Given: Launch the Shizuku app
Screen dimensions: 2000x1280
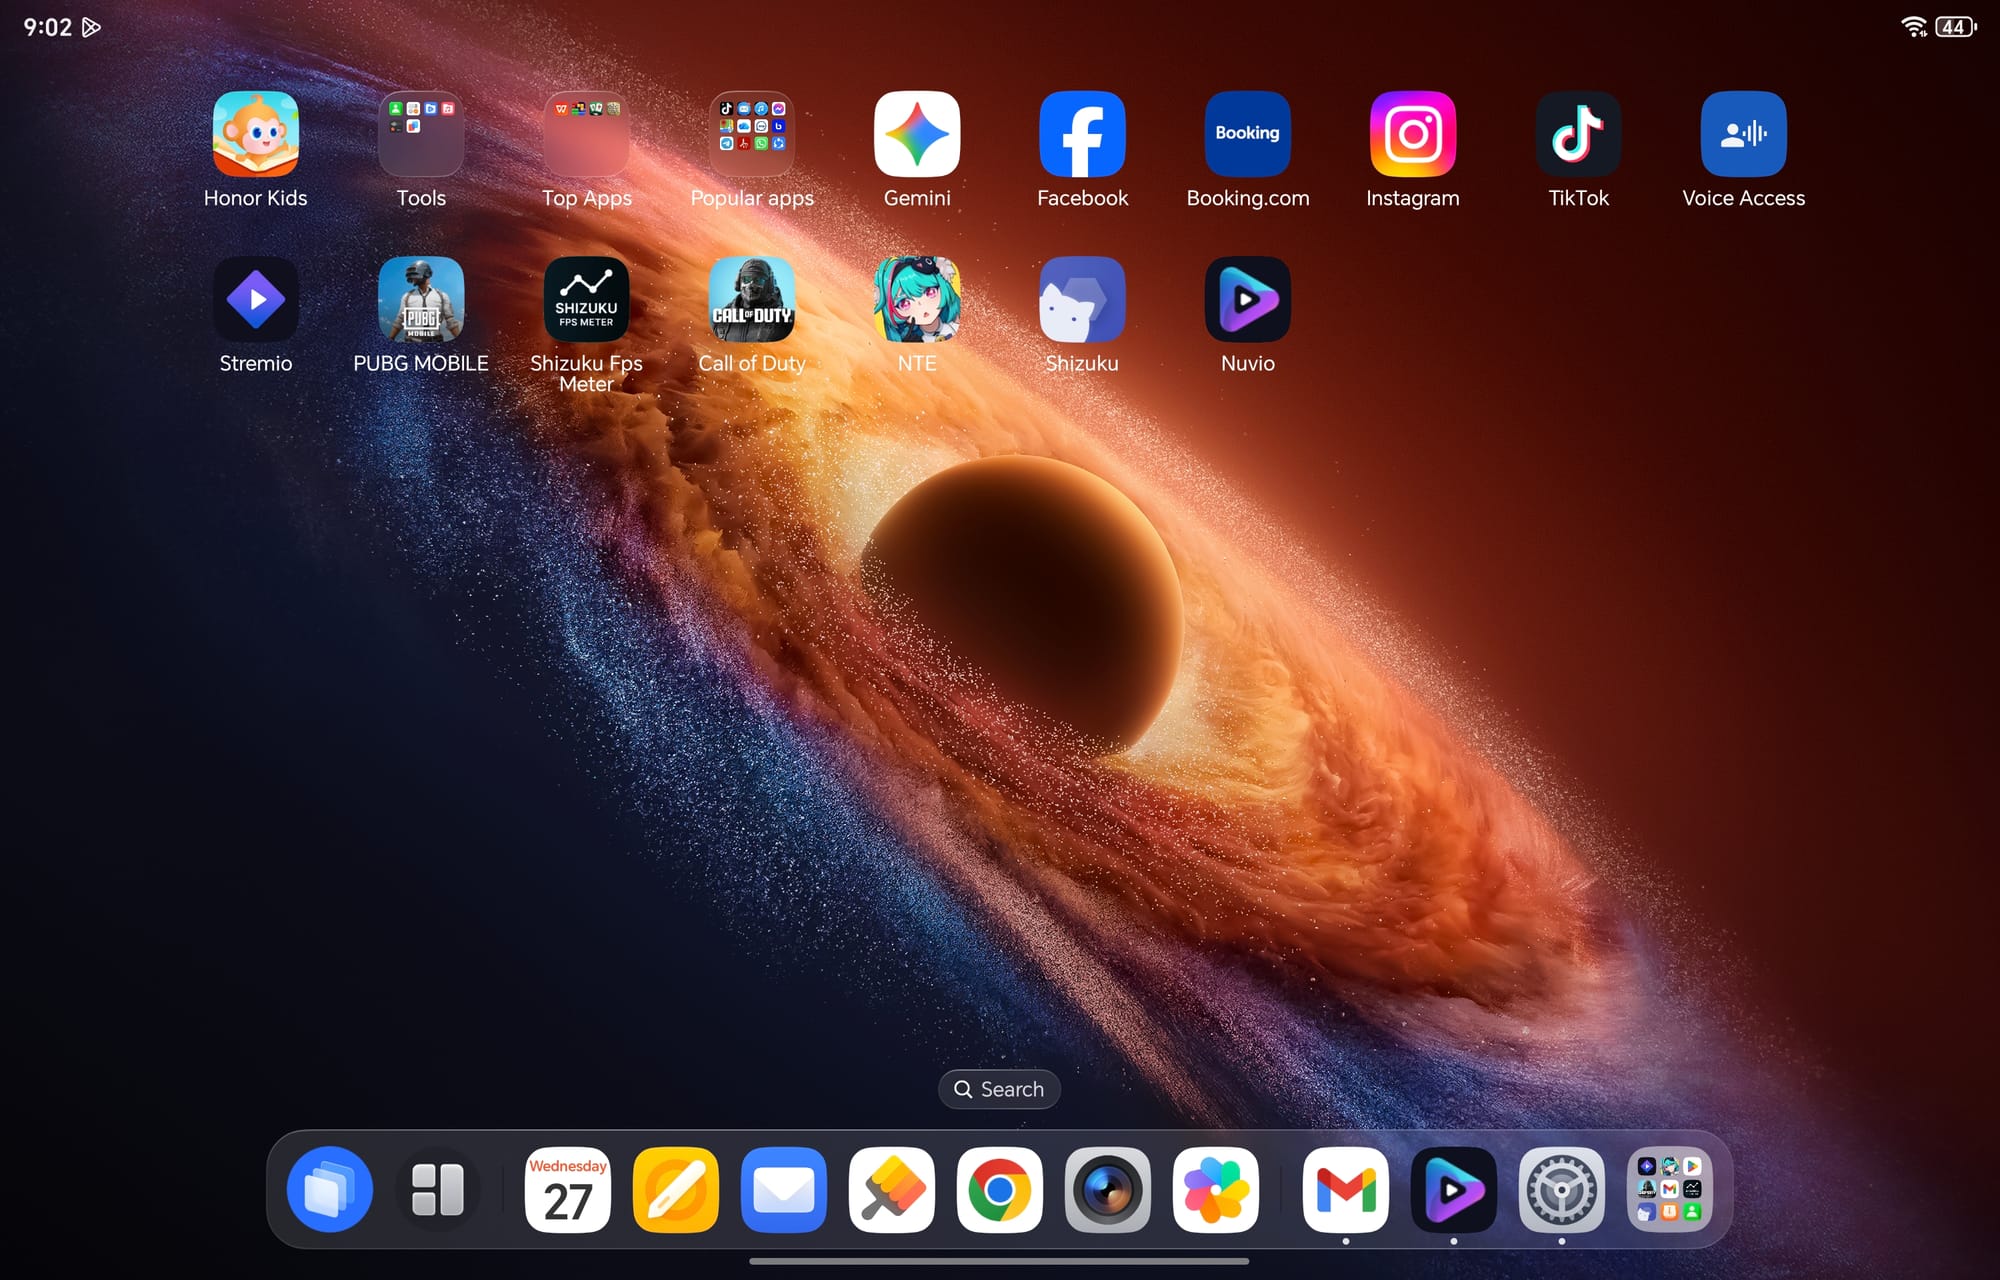Looking at the screenshot, I should pos(1083,299).
